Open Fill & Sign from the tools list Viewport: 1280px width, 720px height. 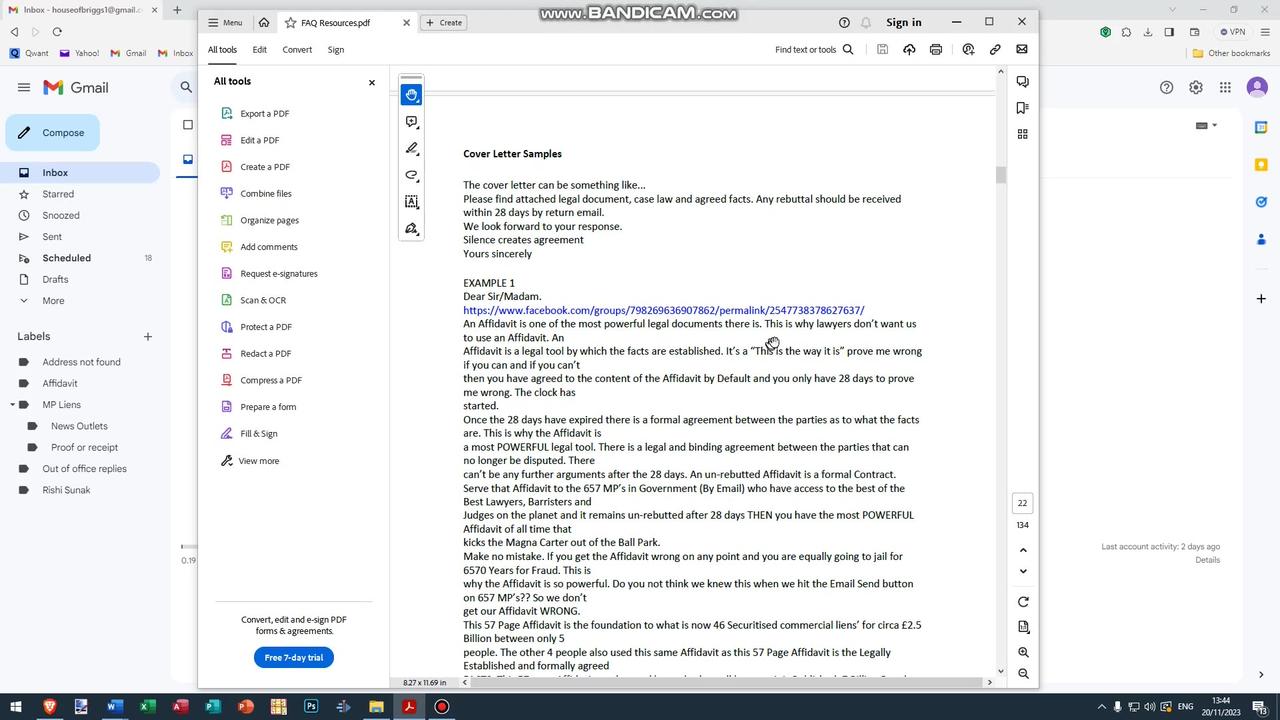tap(258, 433)
